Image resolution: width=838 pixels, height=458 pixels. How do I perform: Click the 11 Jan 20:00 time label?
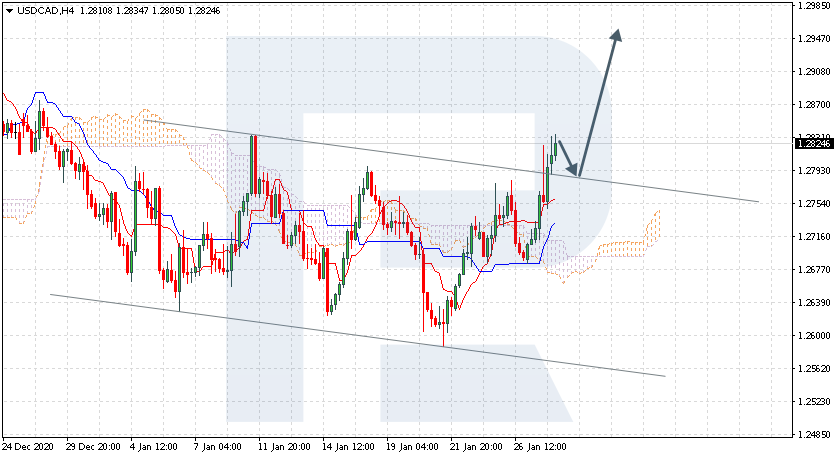coord(283,446)
